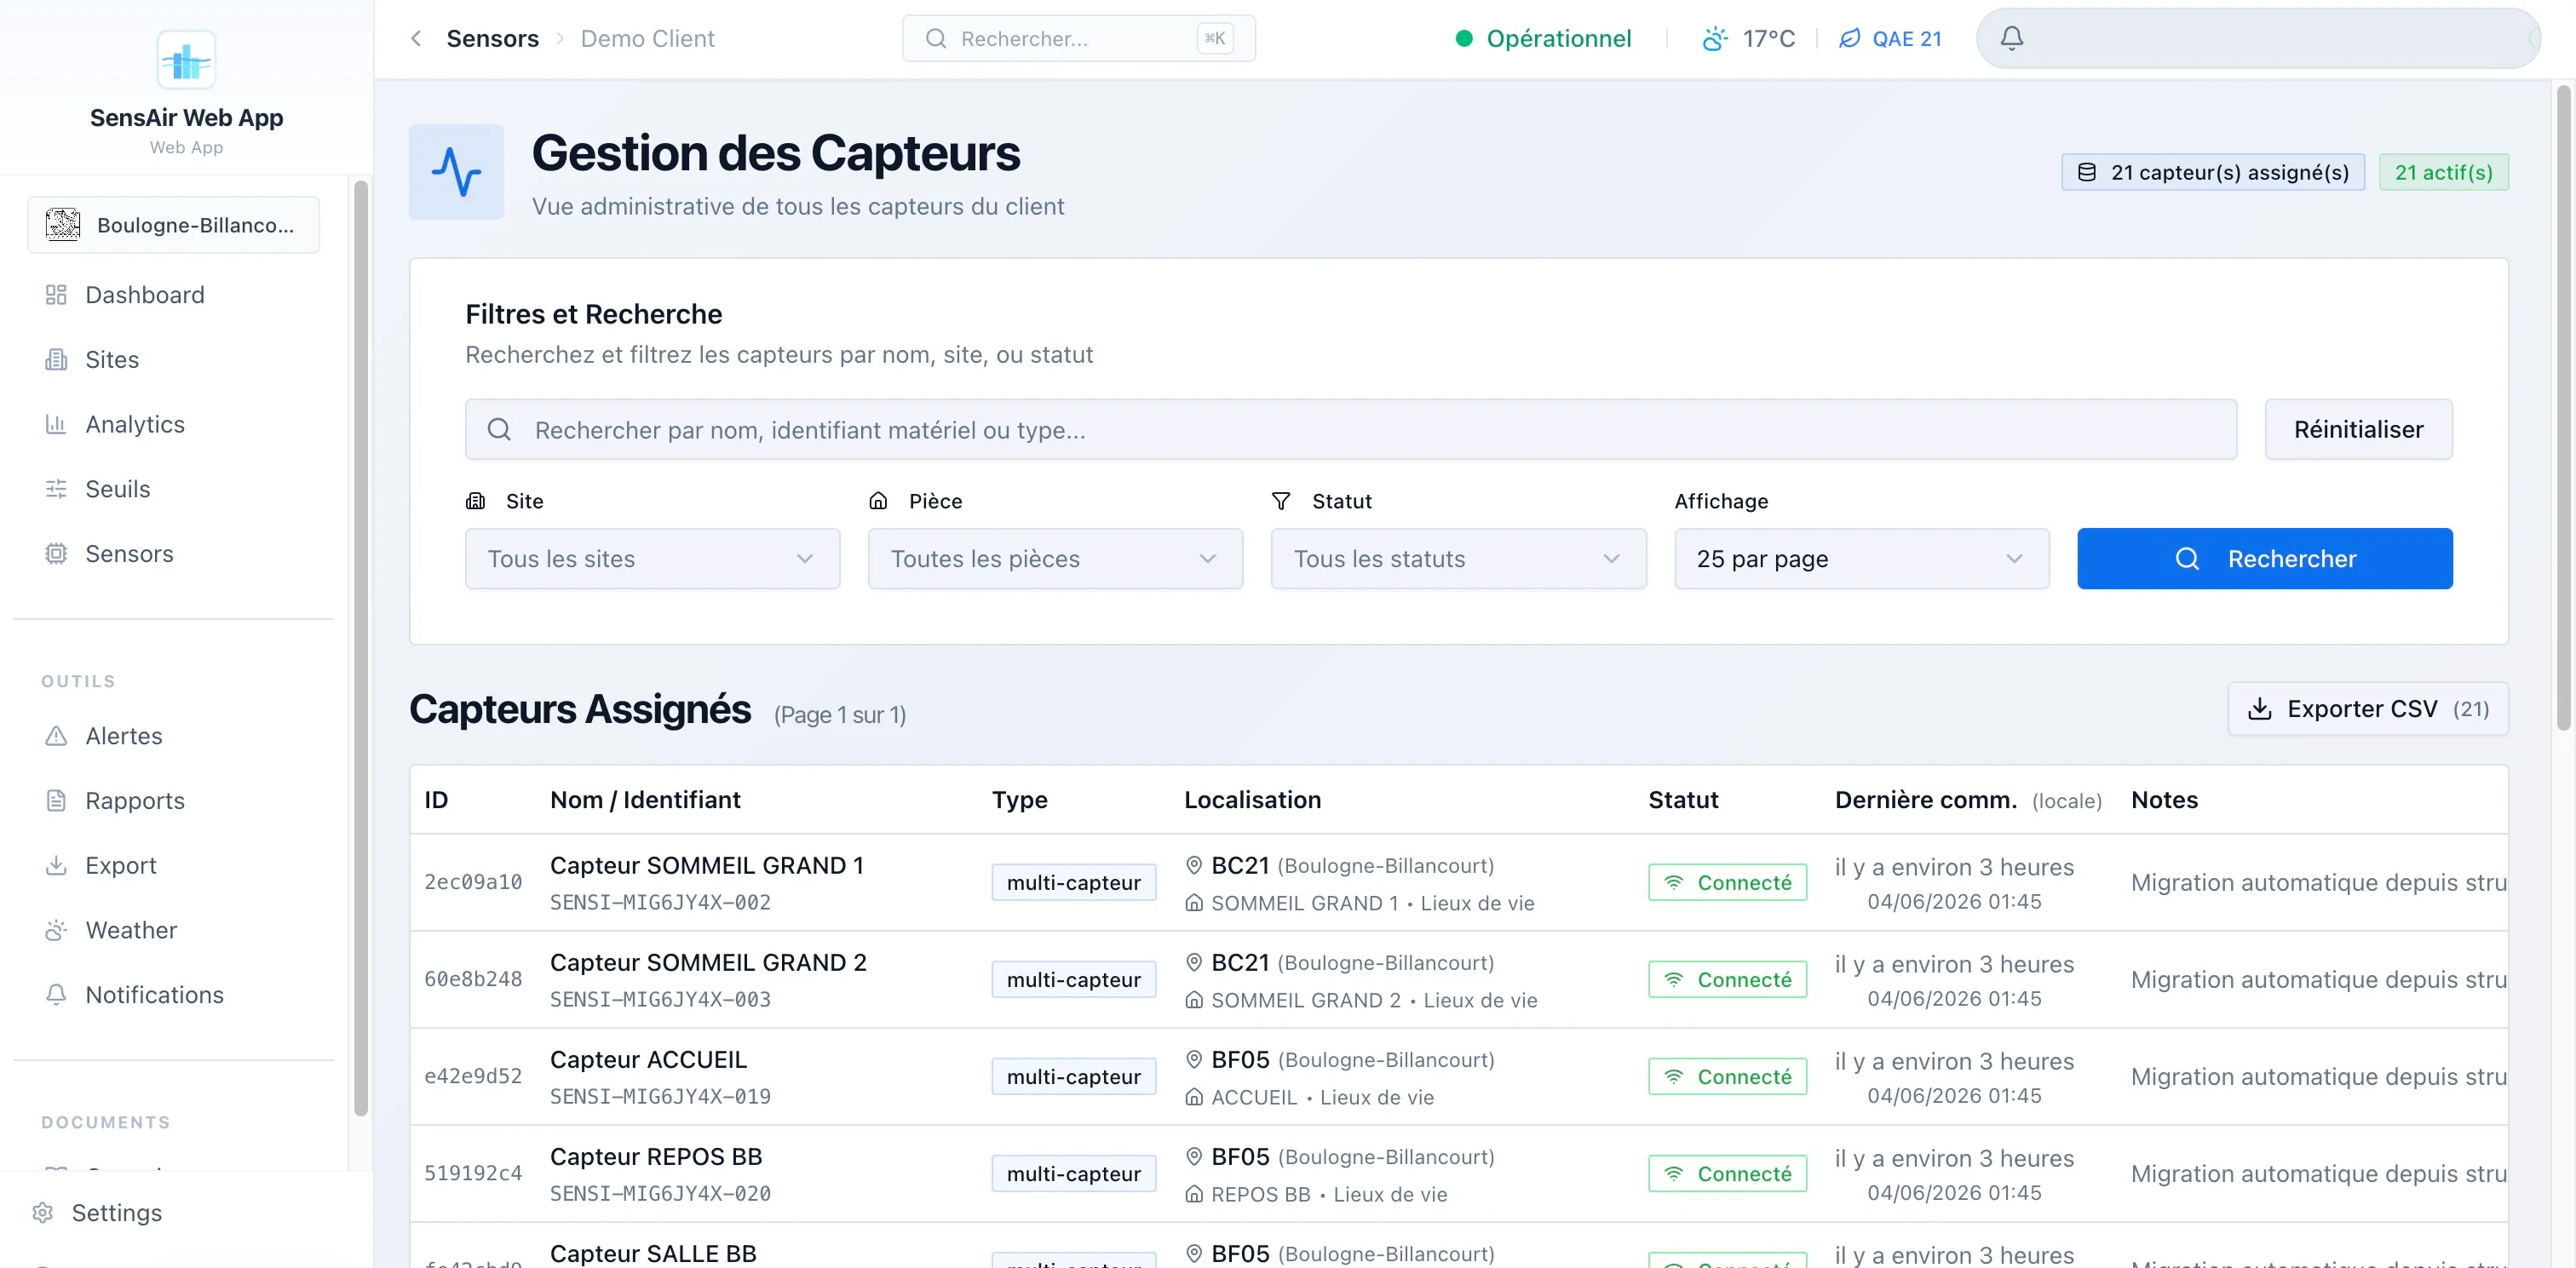
Task: Click multi-capteur tag for Capteur REPOS BB
Action: coord(1073,1174)
